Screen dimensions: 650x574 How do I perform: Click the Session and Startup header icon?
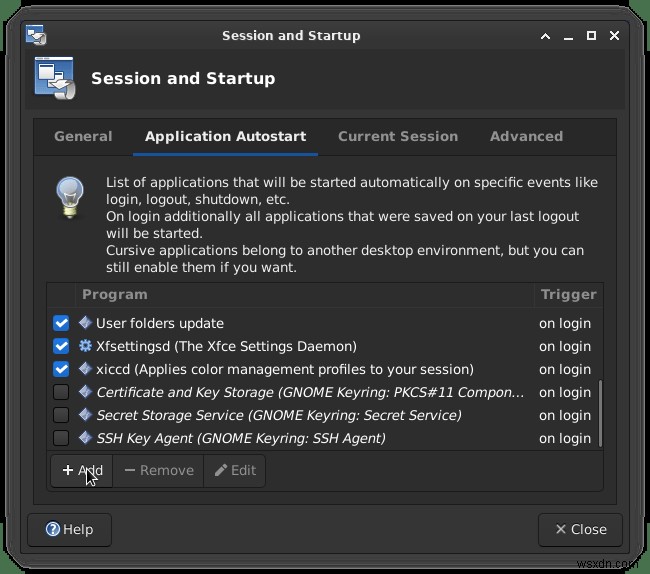pos(55,78)
